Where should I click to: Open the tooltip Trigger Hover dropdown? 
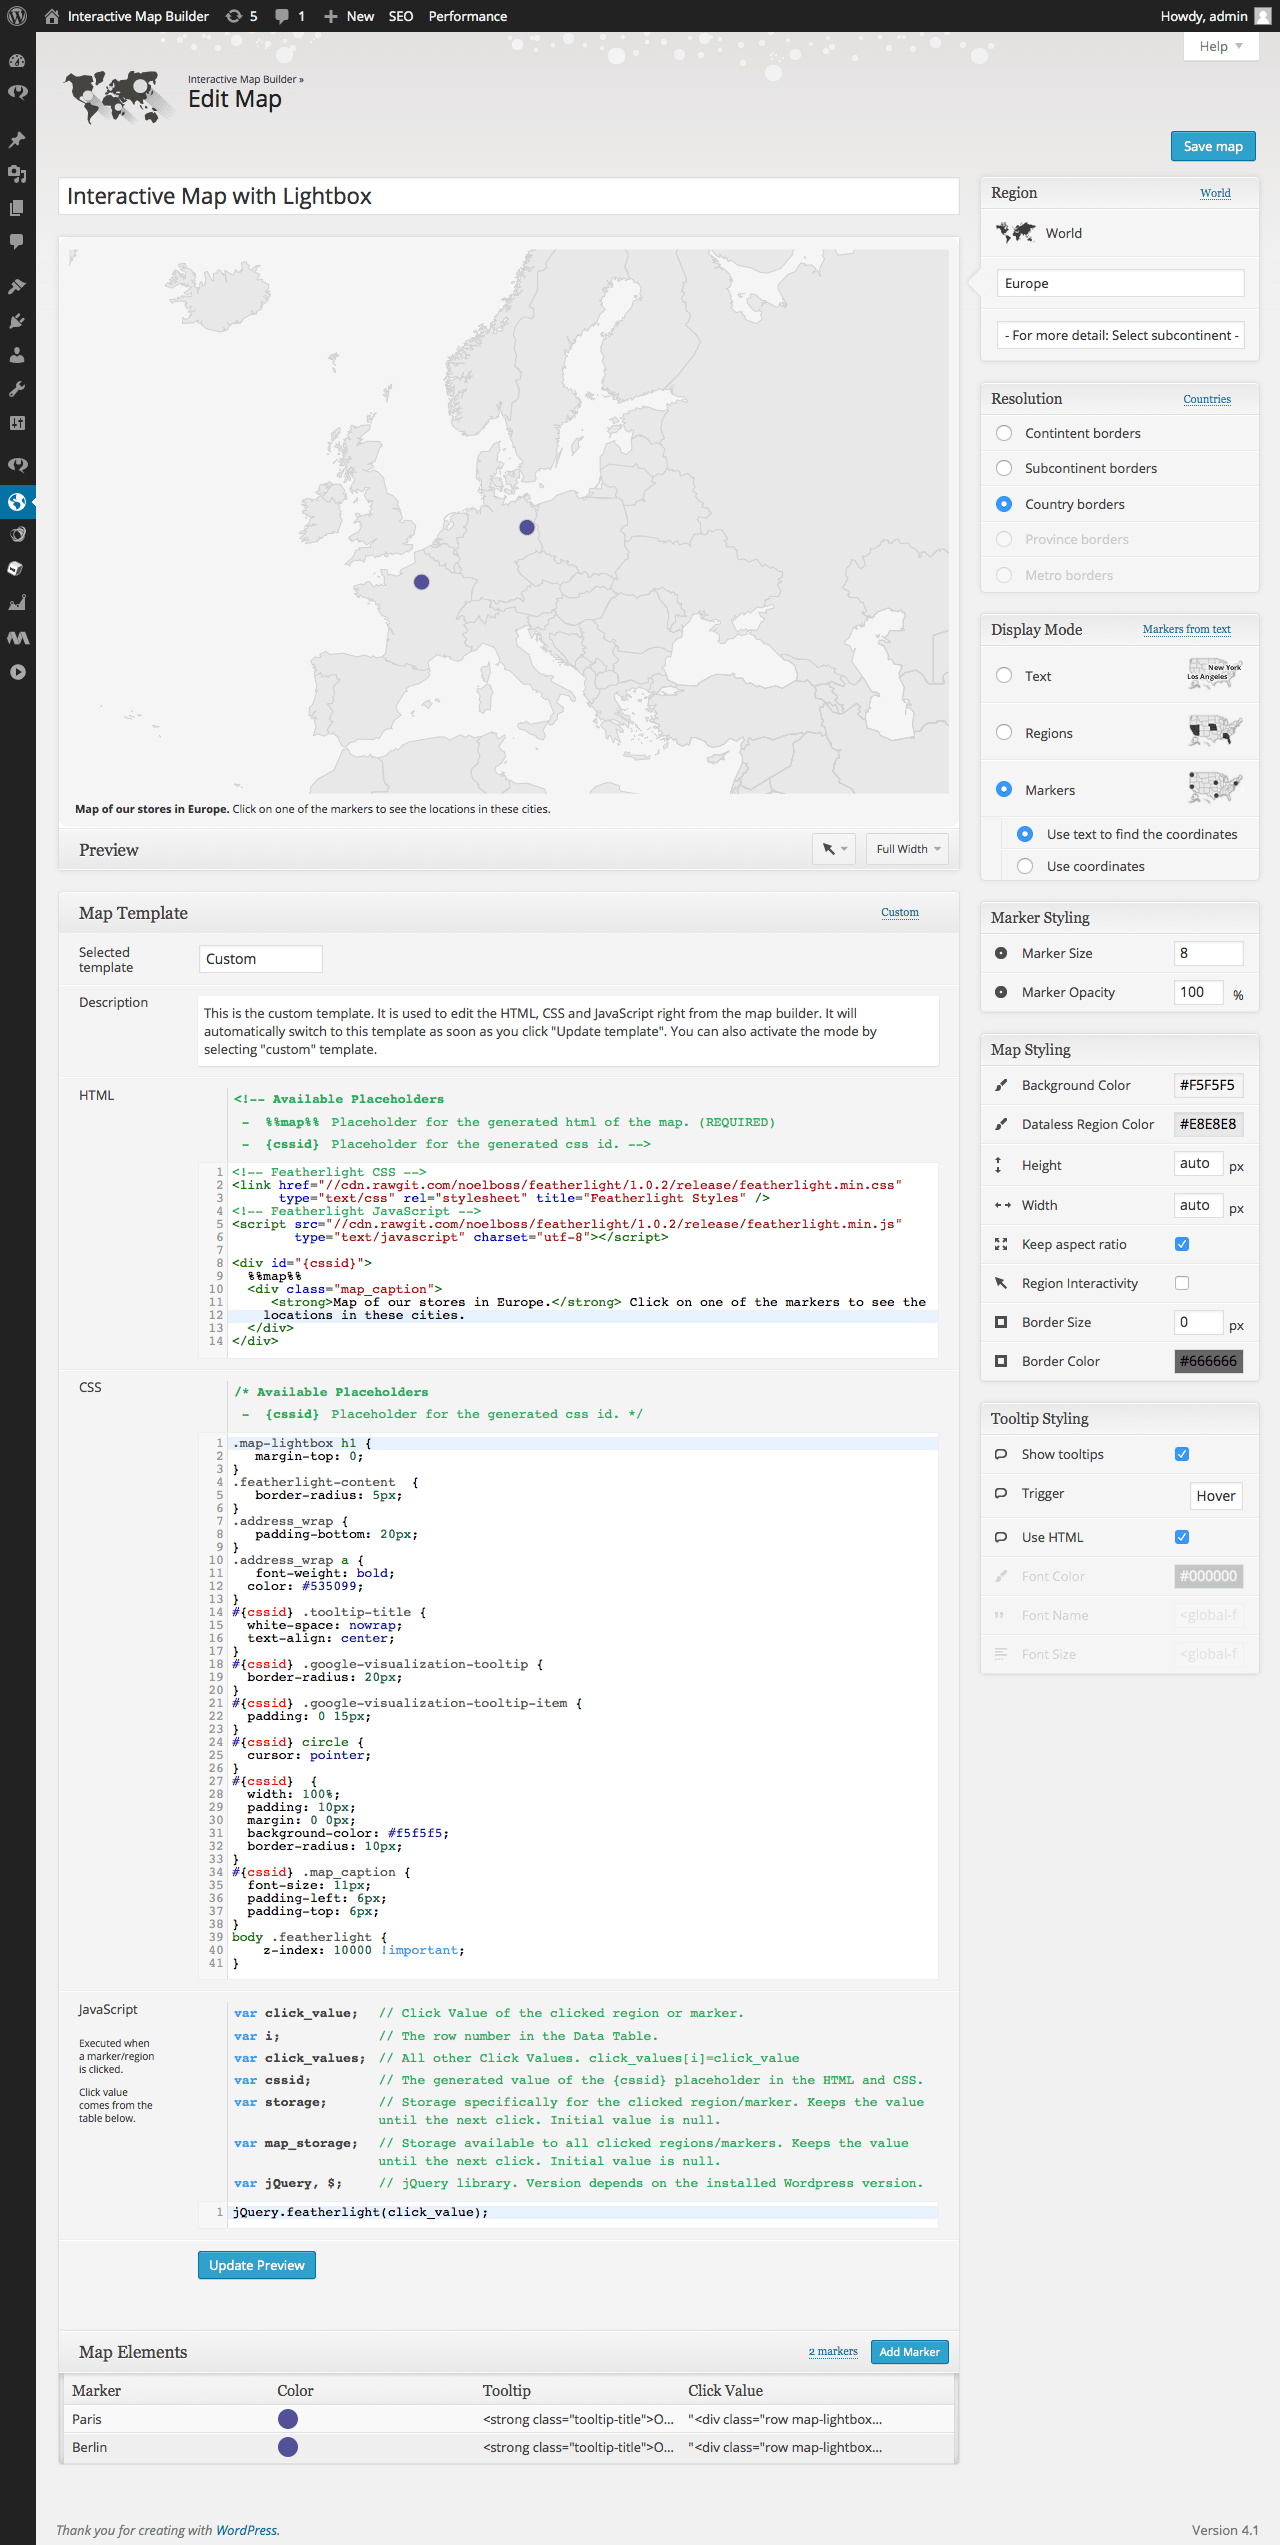pos(1216,1496)
